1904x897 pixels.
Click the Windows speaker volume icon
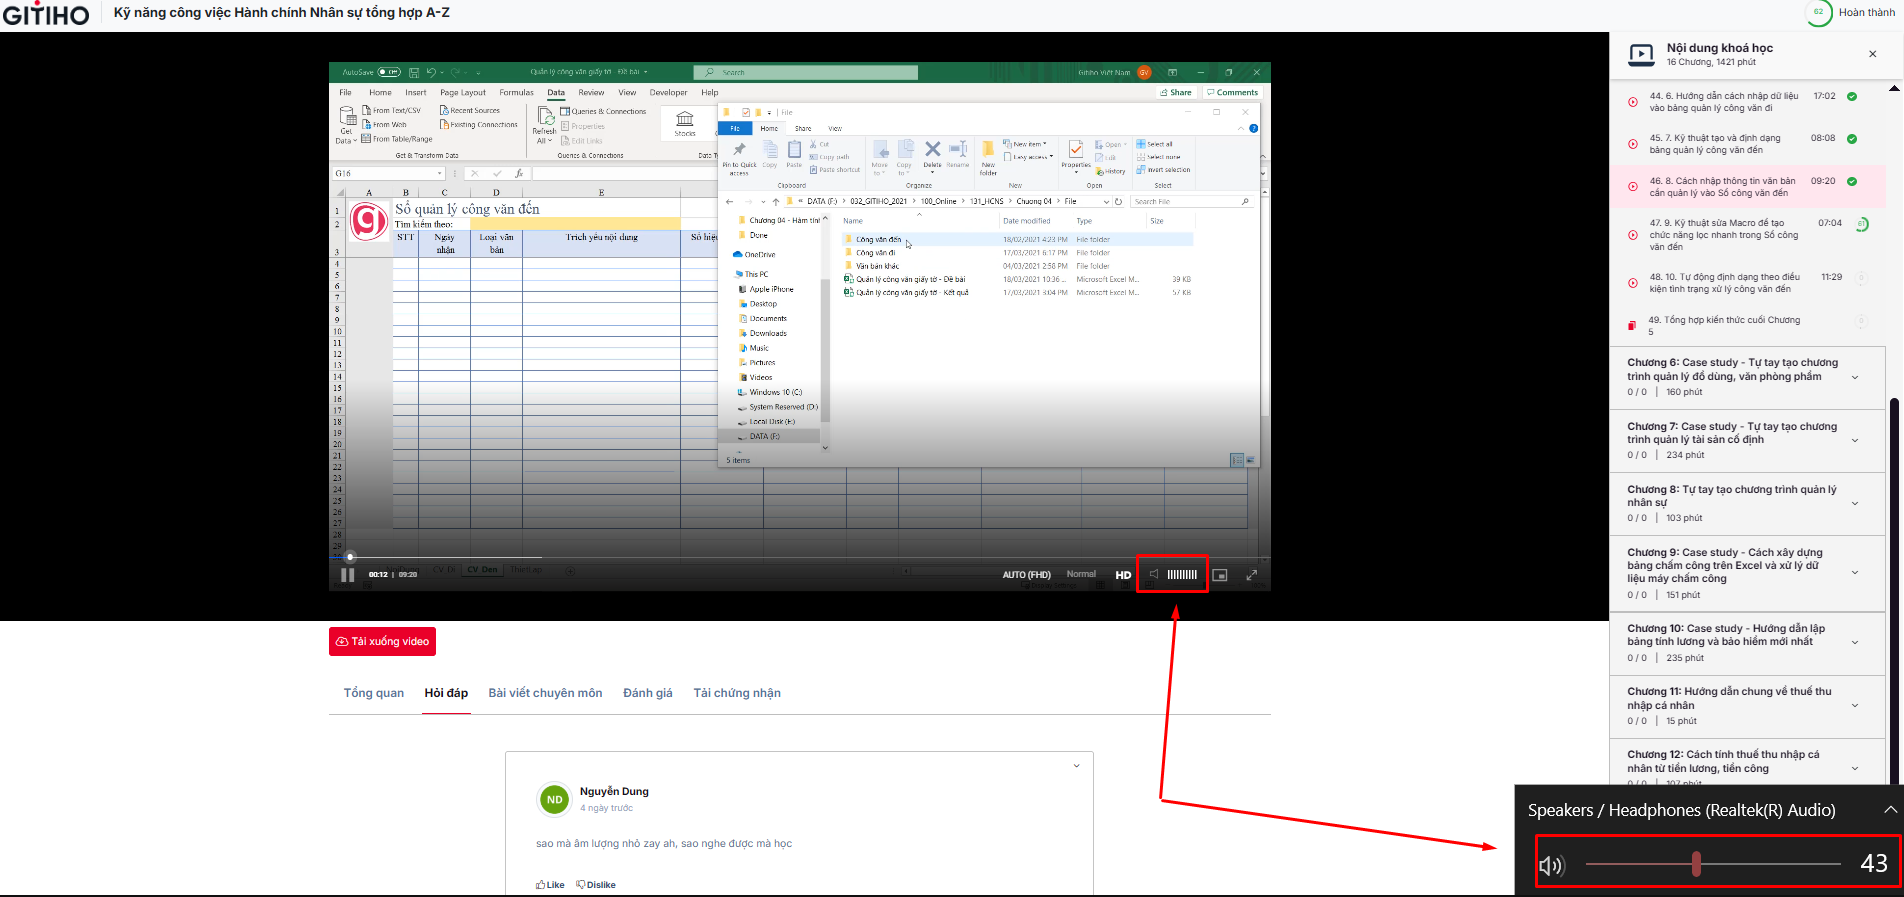click(1551, 865)
